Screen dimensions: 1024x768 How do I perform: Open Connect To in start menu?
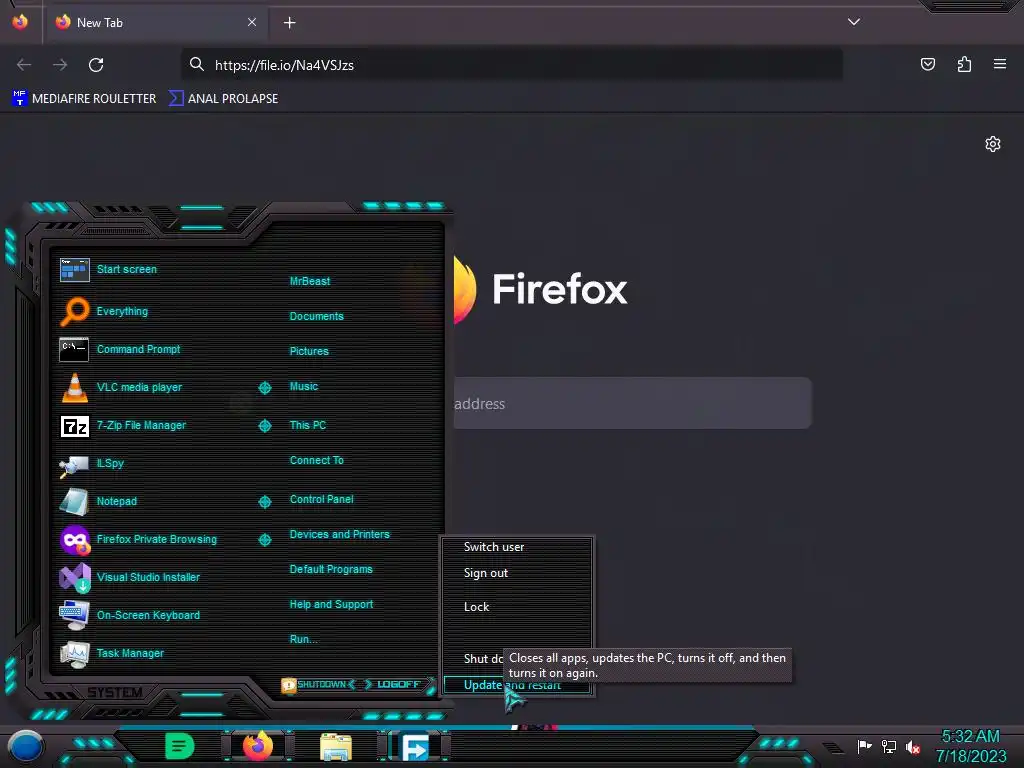pos(316,460)
